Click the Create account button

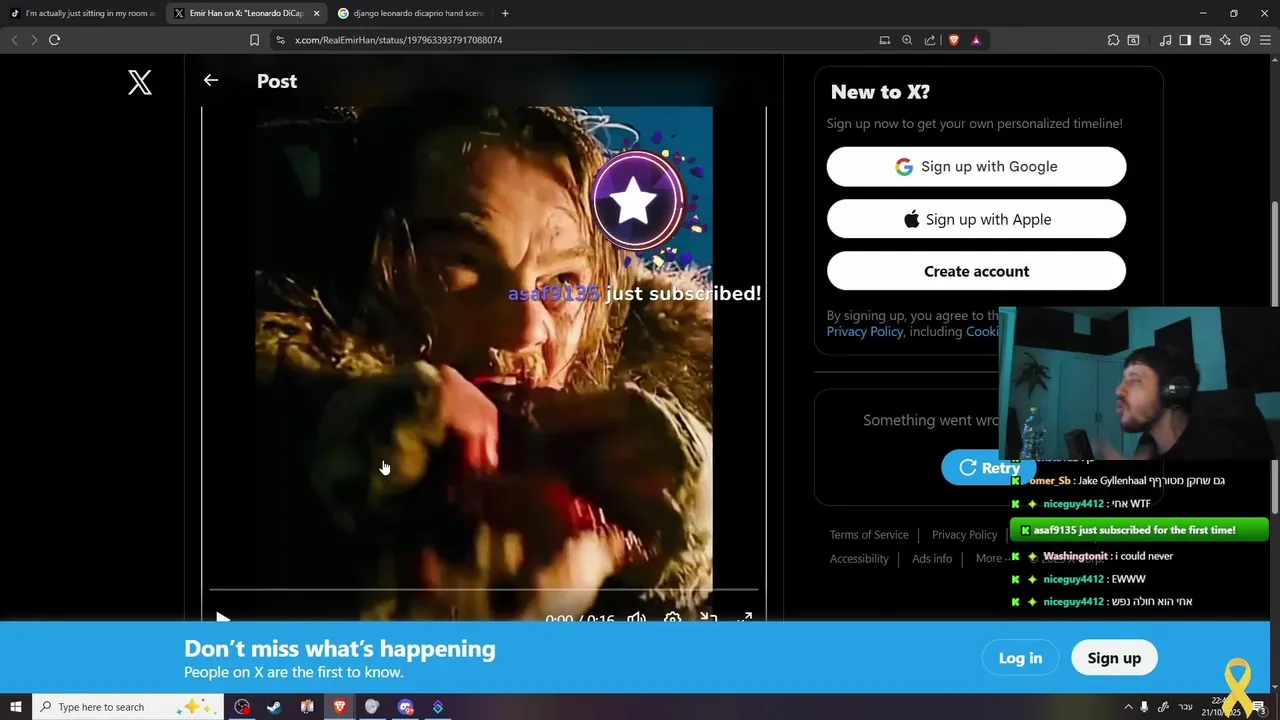(x=976, y=271)
